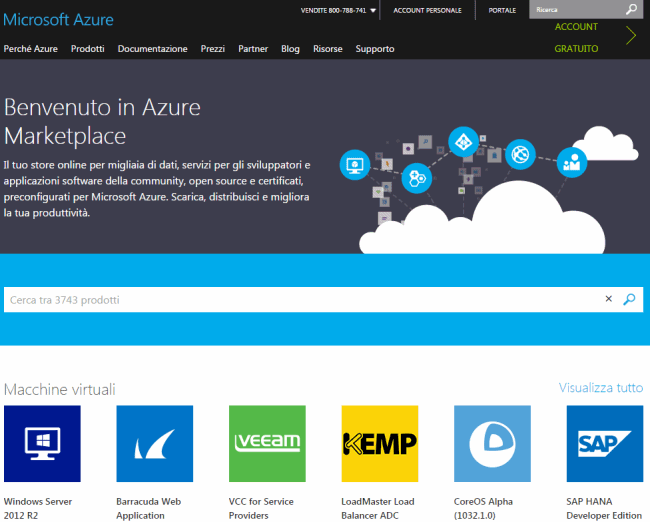650x522 pixels.
Task: Go to PORTALE link
Action: [x=502, y=10]
